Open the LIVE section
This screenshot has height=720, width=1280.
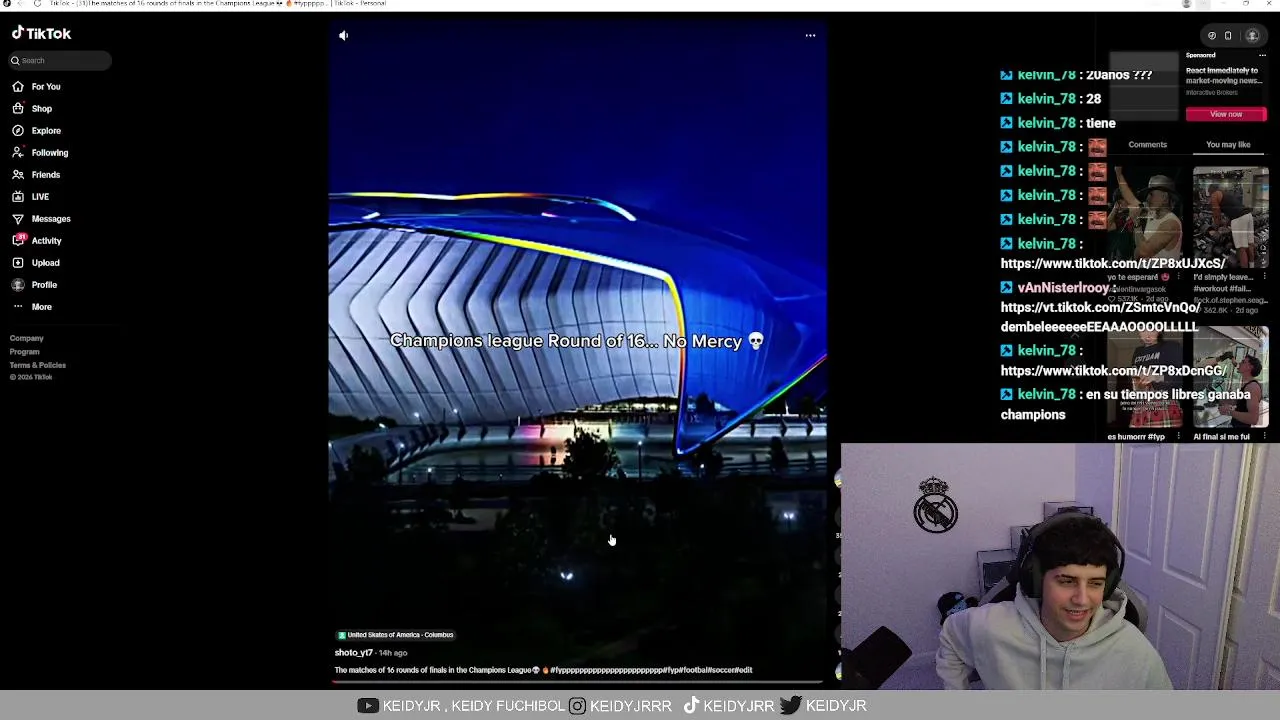tap(30, 197)
